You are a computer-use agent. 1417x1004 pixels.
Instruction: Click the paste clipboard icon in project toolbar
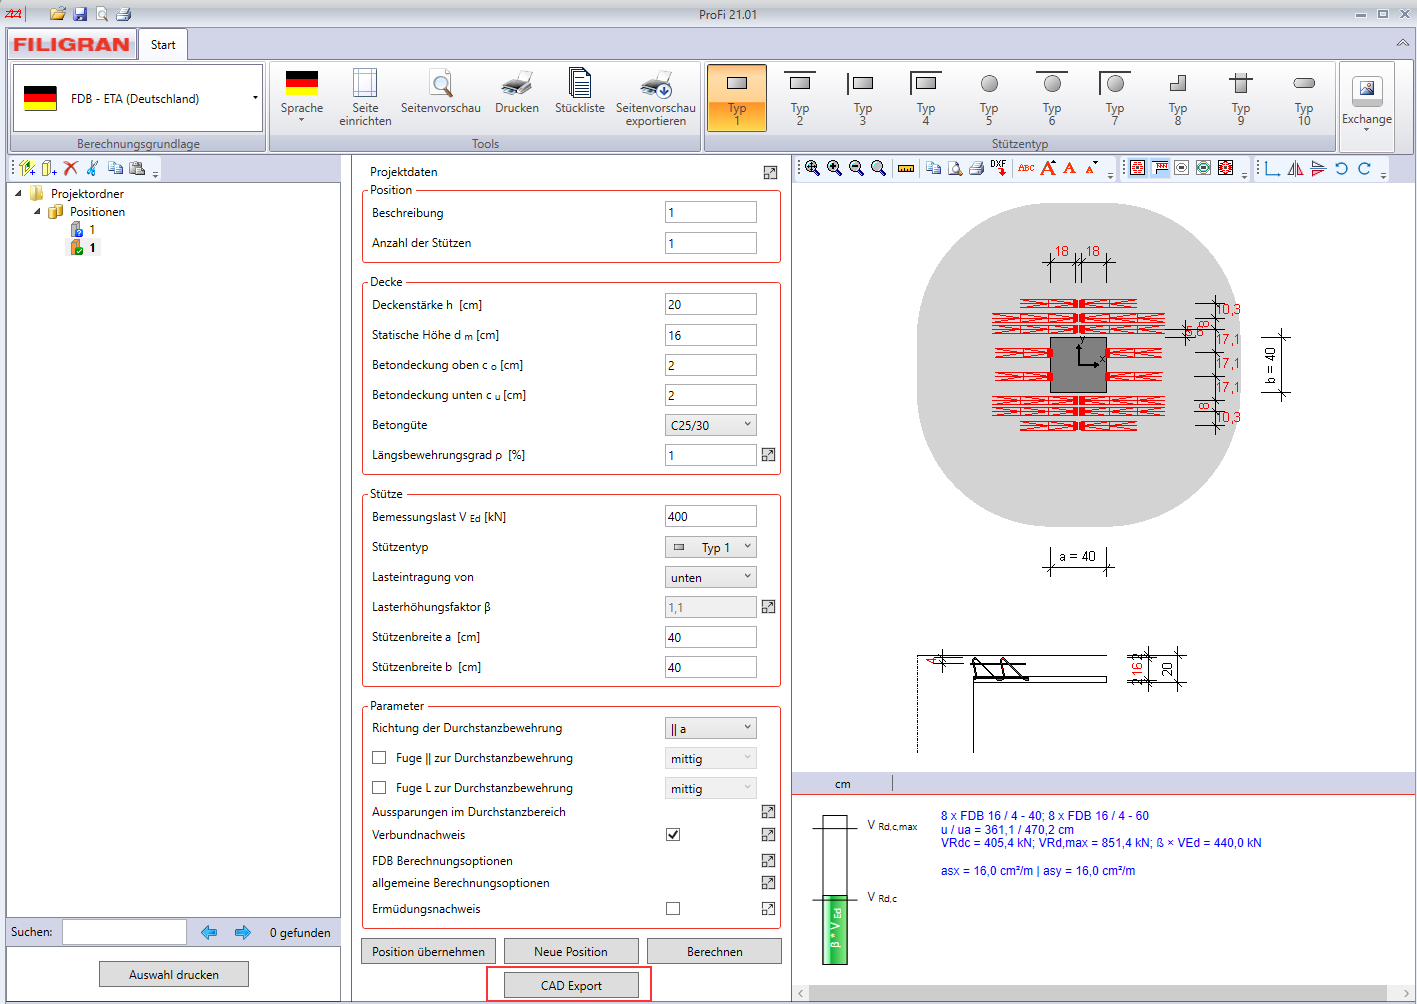[137, 168]
